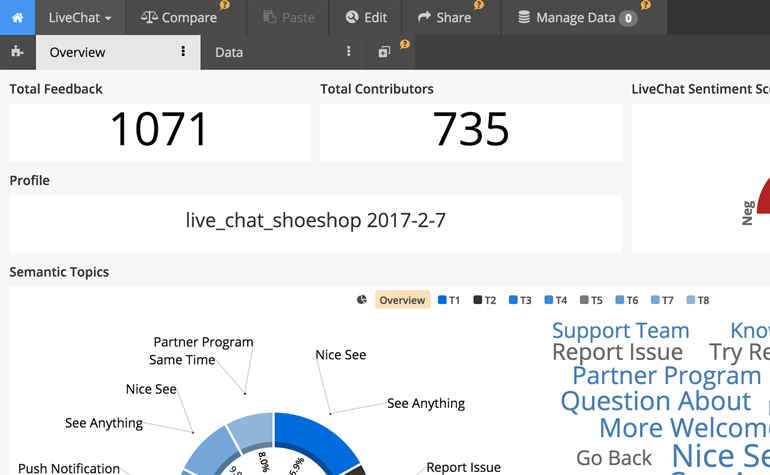Click 'Question About' in the word cloud
This screenshot has width=770, height=475.
point(656,401)
